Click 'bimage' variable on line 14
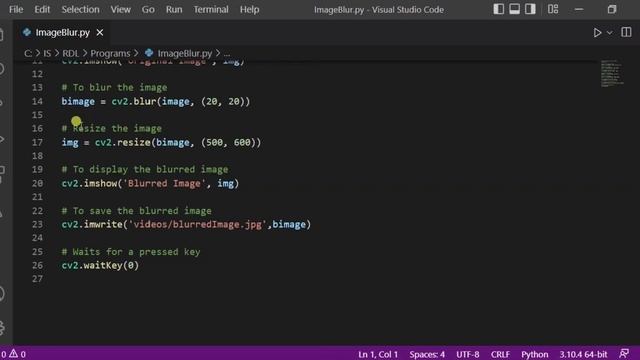The height and width of the screenshot is (360, 640). click(x=78, y=101)
